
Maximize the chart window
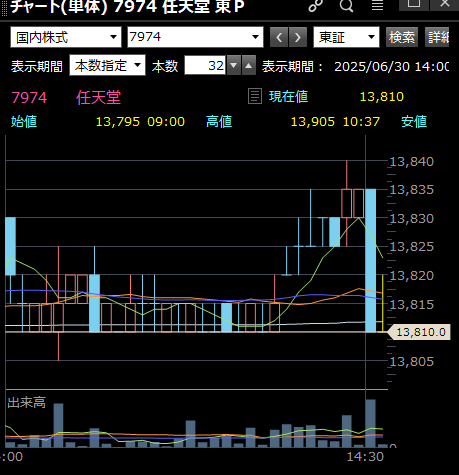pyautogui.click(x=414, y=4)
